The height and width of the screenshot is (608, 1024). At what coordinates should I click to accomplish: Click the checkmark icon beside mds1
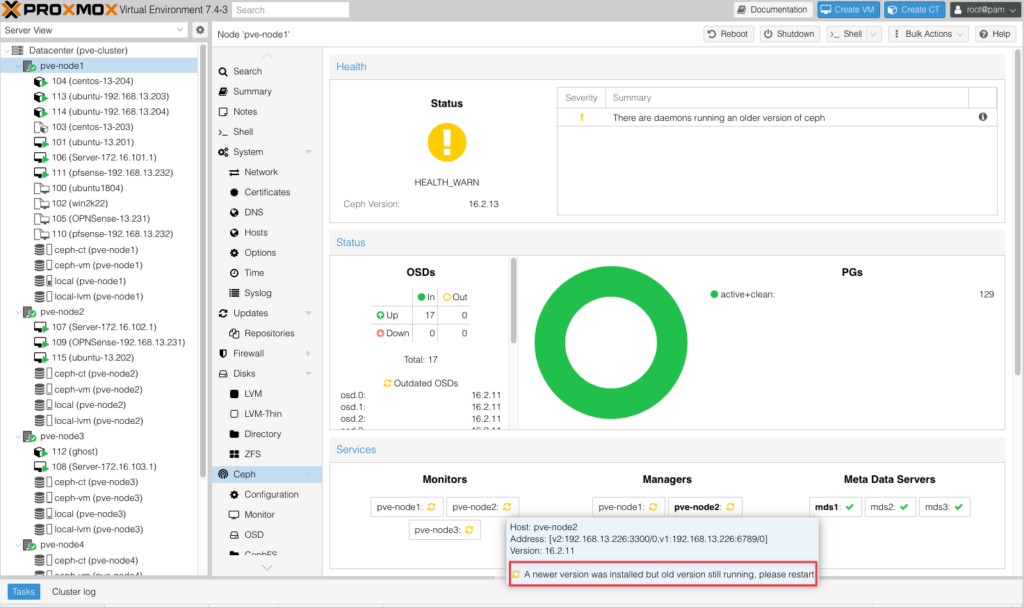(850, 507)
